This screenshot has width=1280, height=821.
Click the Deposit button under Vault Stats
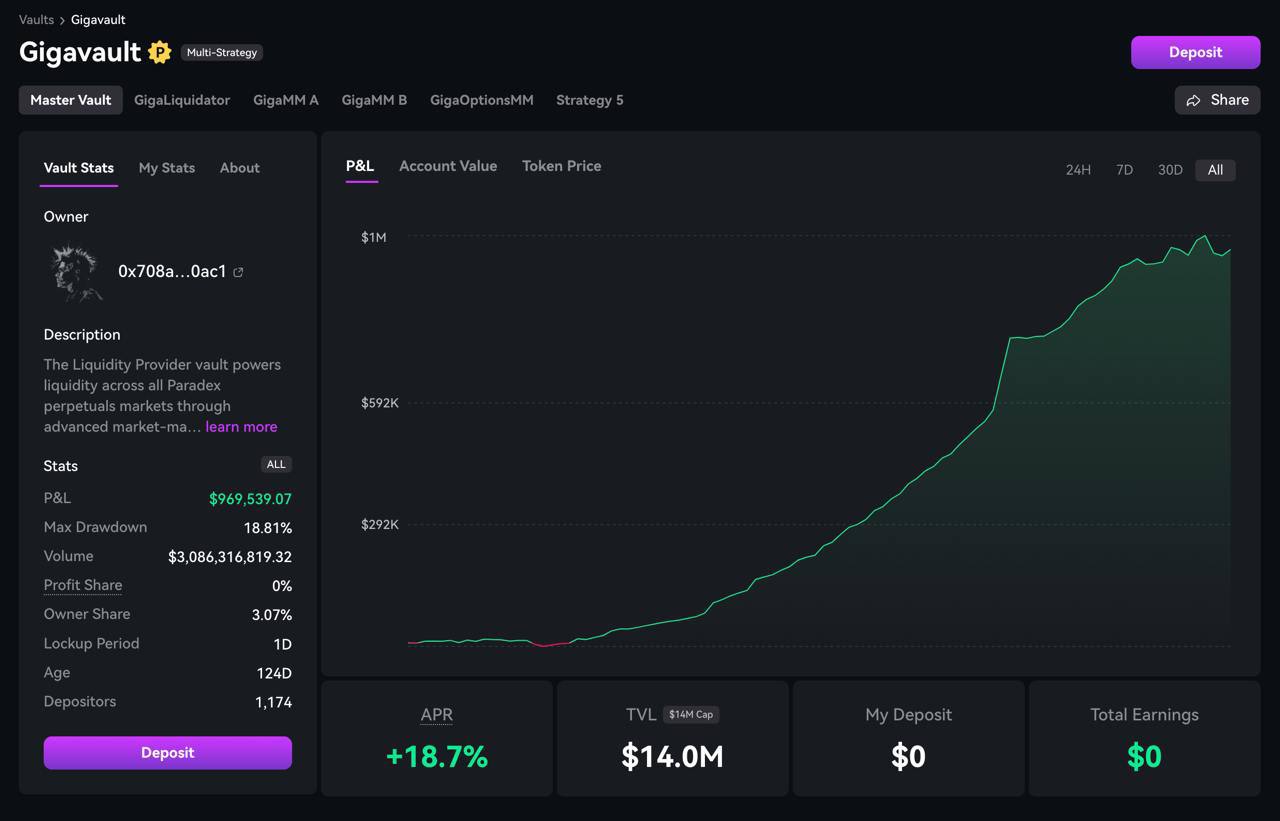168,753
